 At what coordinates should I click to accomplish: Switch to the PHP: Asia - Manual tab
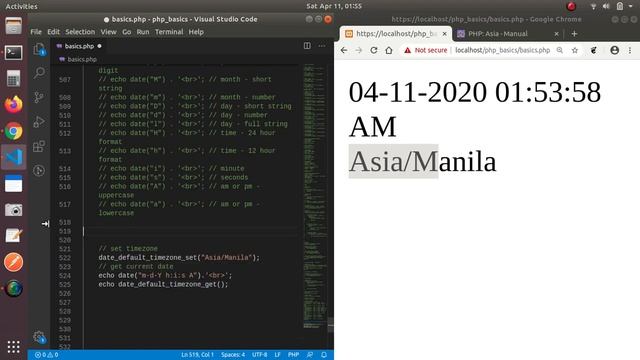pyautogui.click(x=498, y=34)
